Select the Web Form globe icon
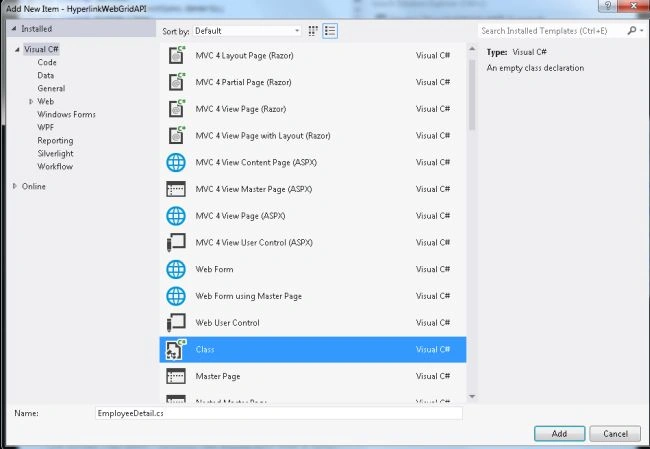This screenshot has height=449, width=650. click(x=176, y=269)
